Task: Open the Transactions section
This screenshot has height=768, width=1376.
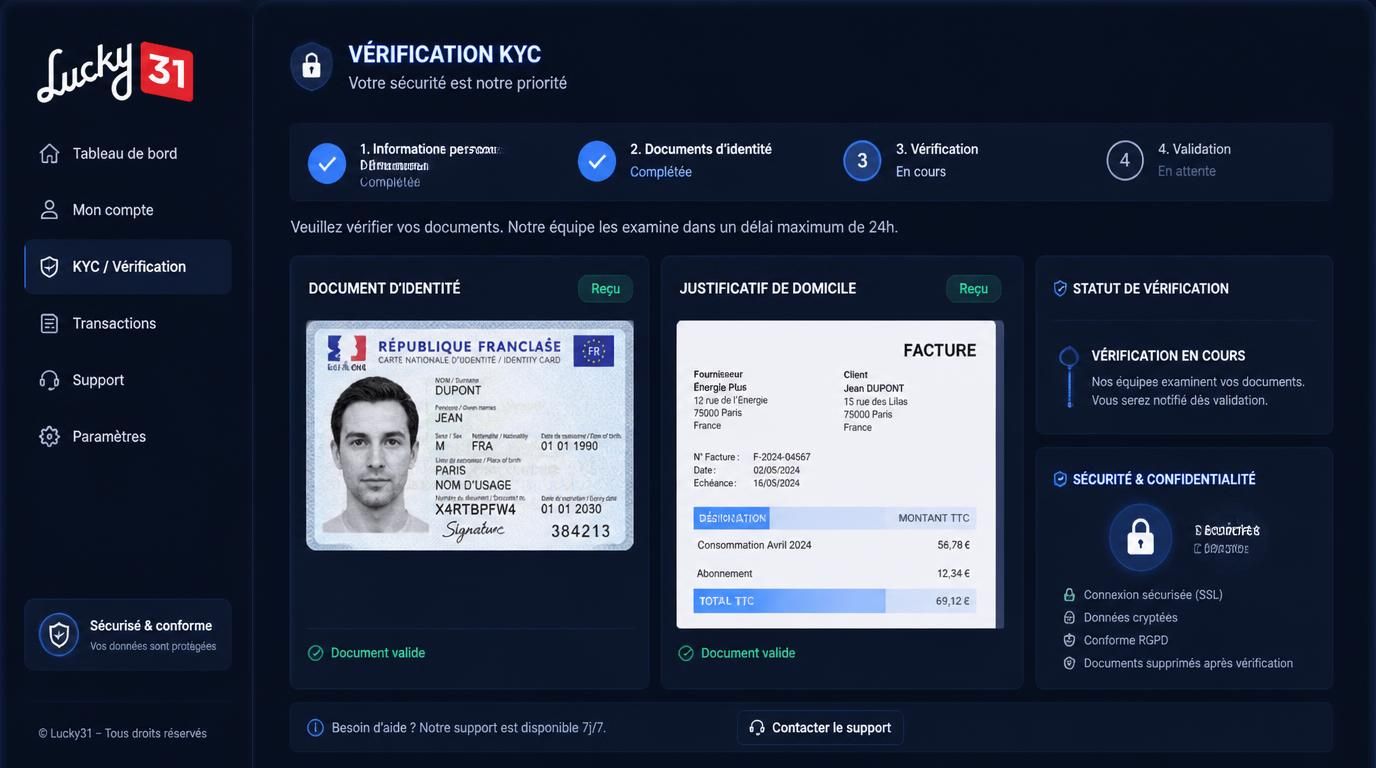Action: [x=128, y=323]
